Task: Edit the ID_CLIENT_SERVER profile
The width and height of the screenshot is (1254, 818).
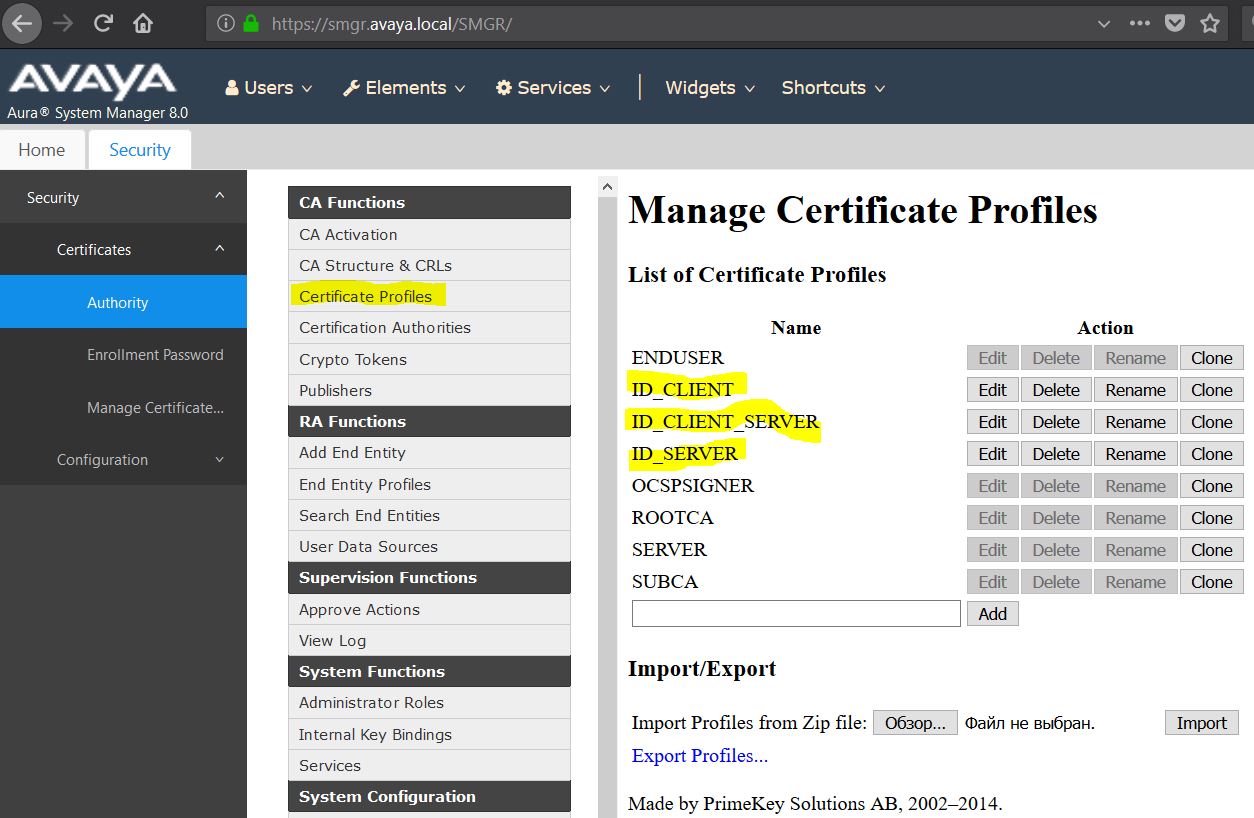Action: coord(992,422)
